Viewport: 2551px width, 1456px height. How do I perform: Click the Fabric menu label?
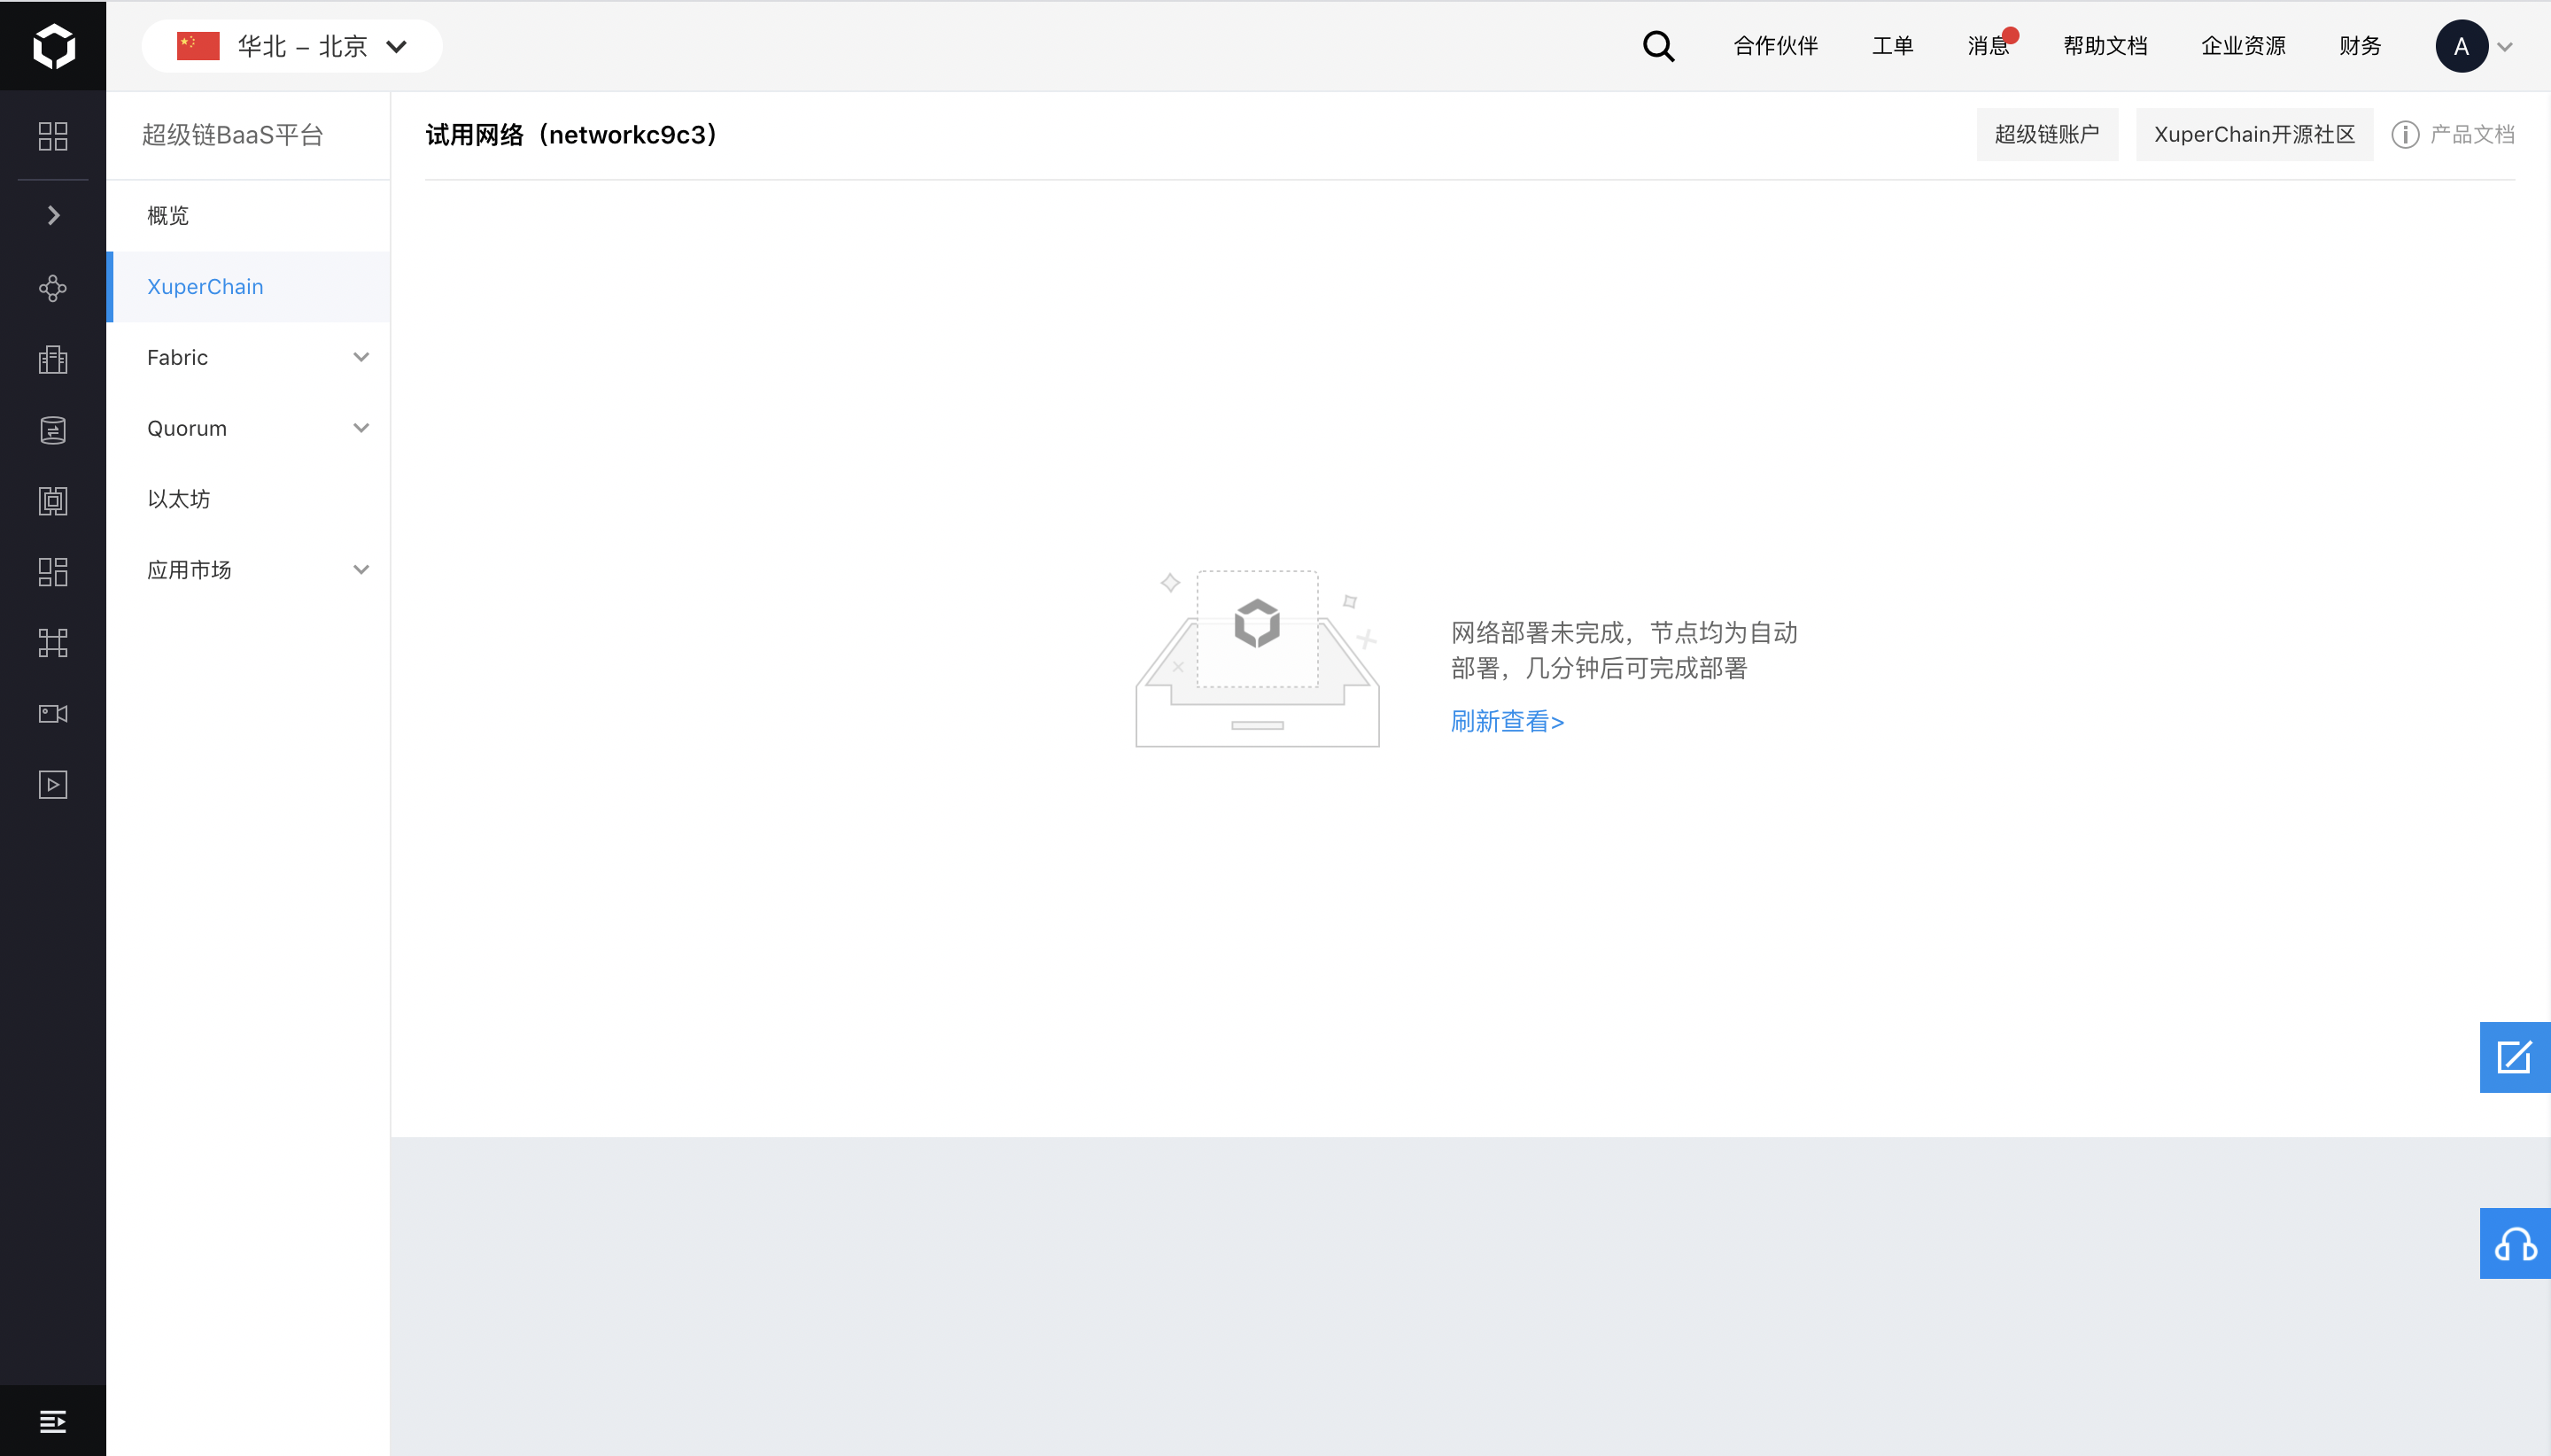point(177,358)
